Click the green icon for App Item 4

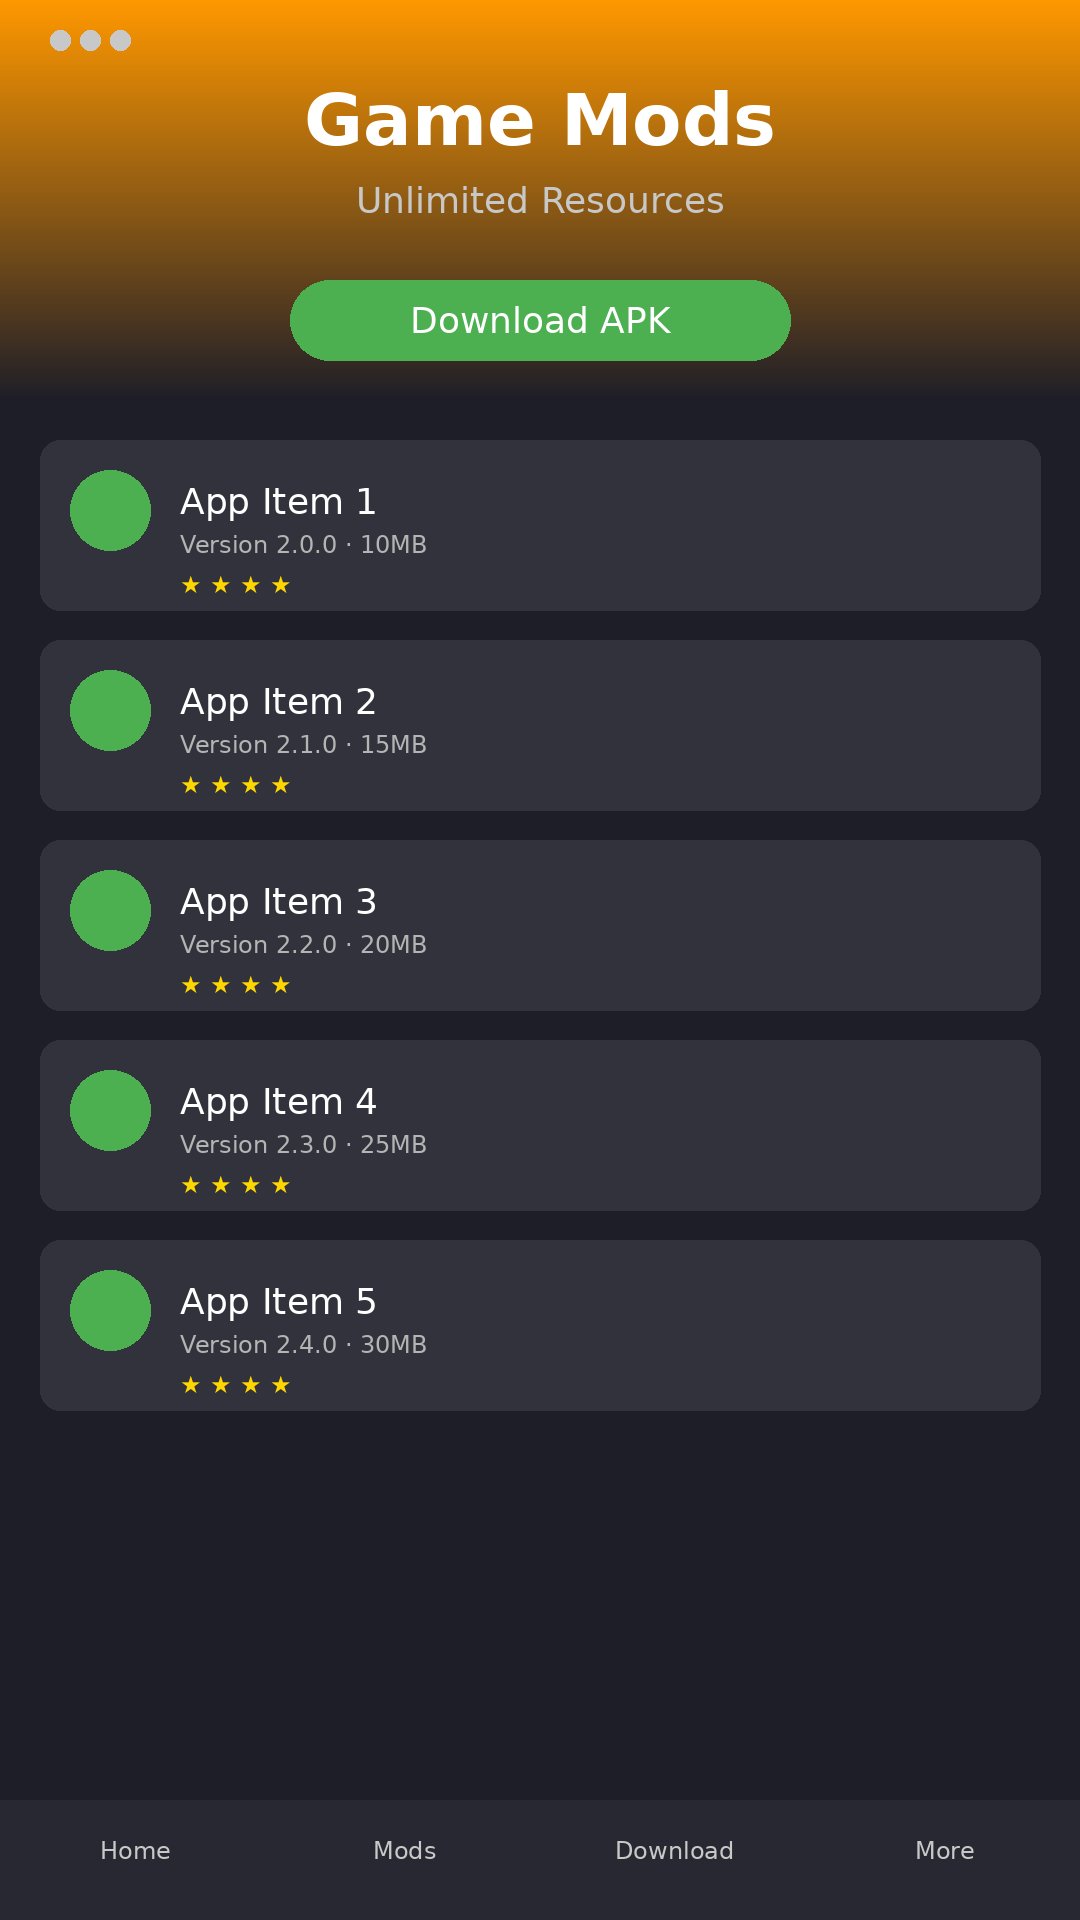110,1110
